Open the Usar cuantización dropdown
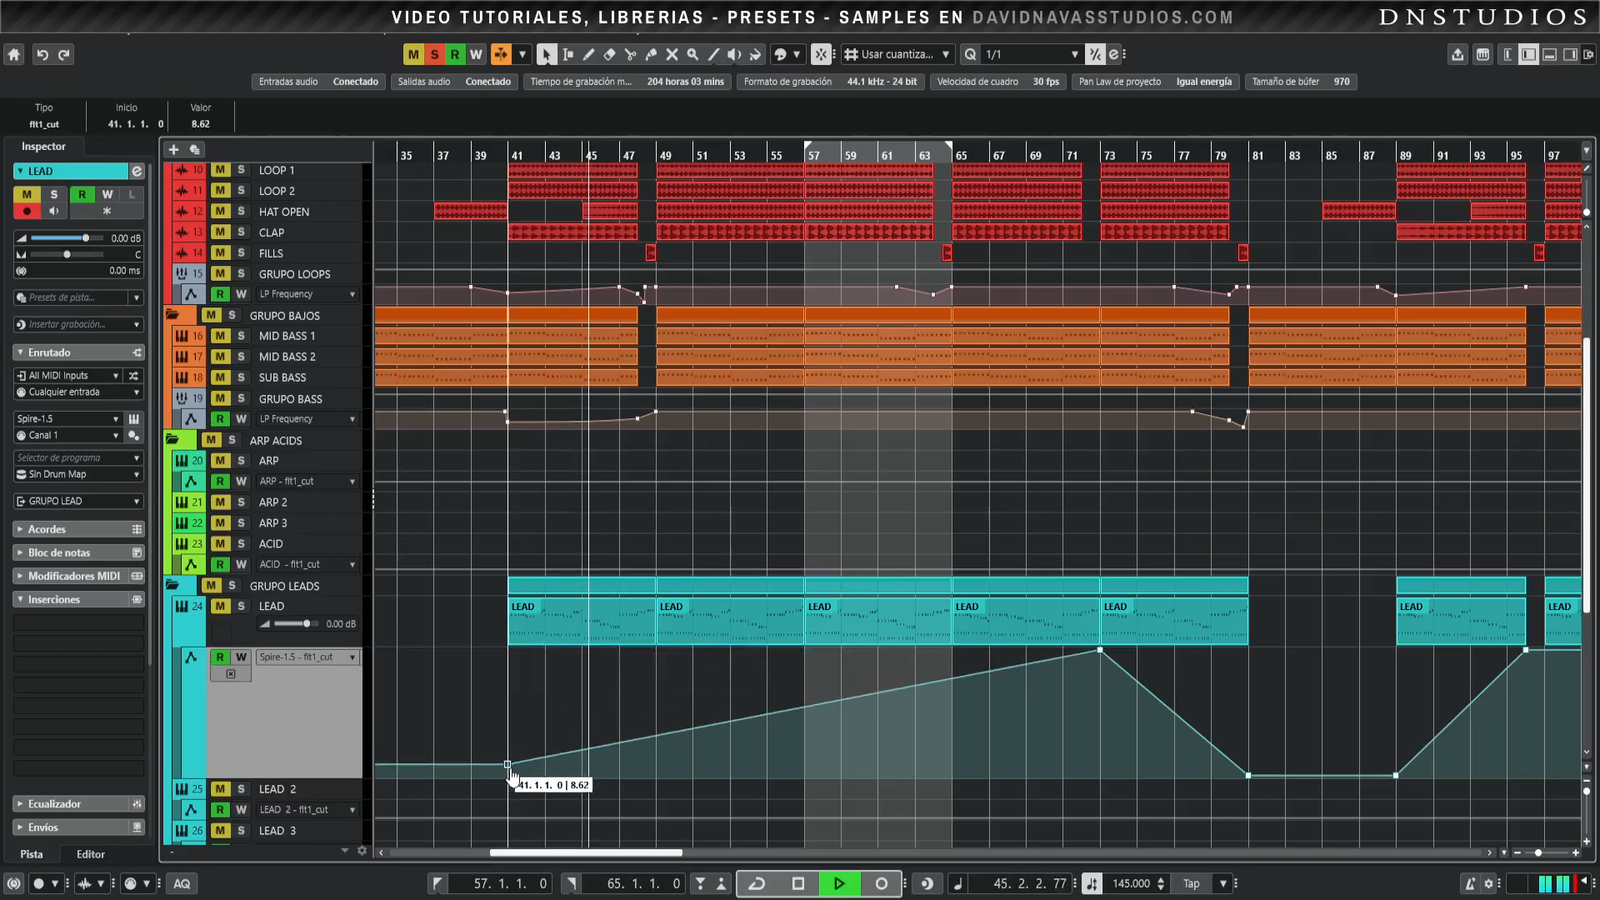Image resolution: width=1600 pixels, height=900 pixels. [x=897, y=55]
